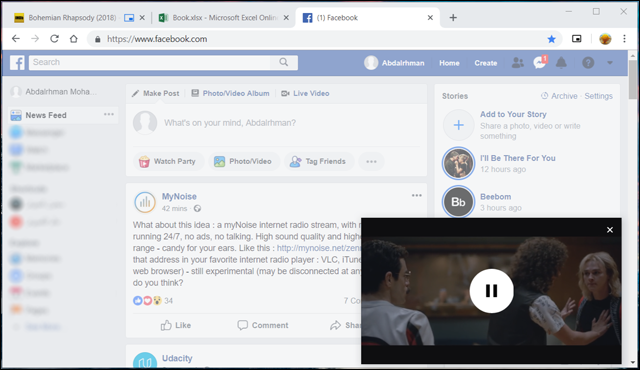The image size is (640, 370).
Task: Expand more composer options ellipsis
Action: click(x=371, y=161)
